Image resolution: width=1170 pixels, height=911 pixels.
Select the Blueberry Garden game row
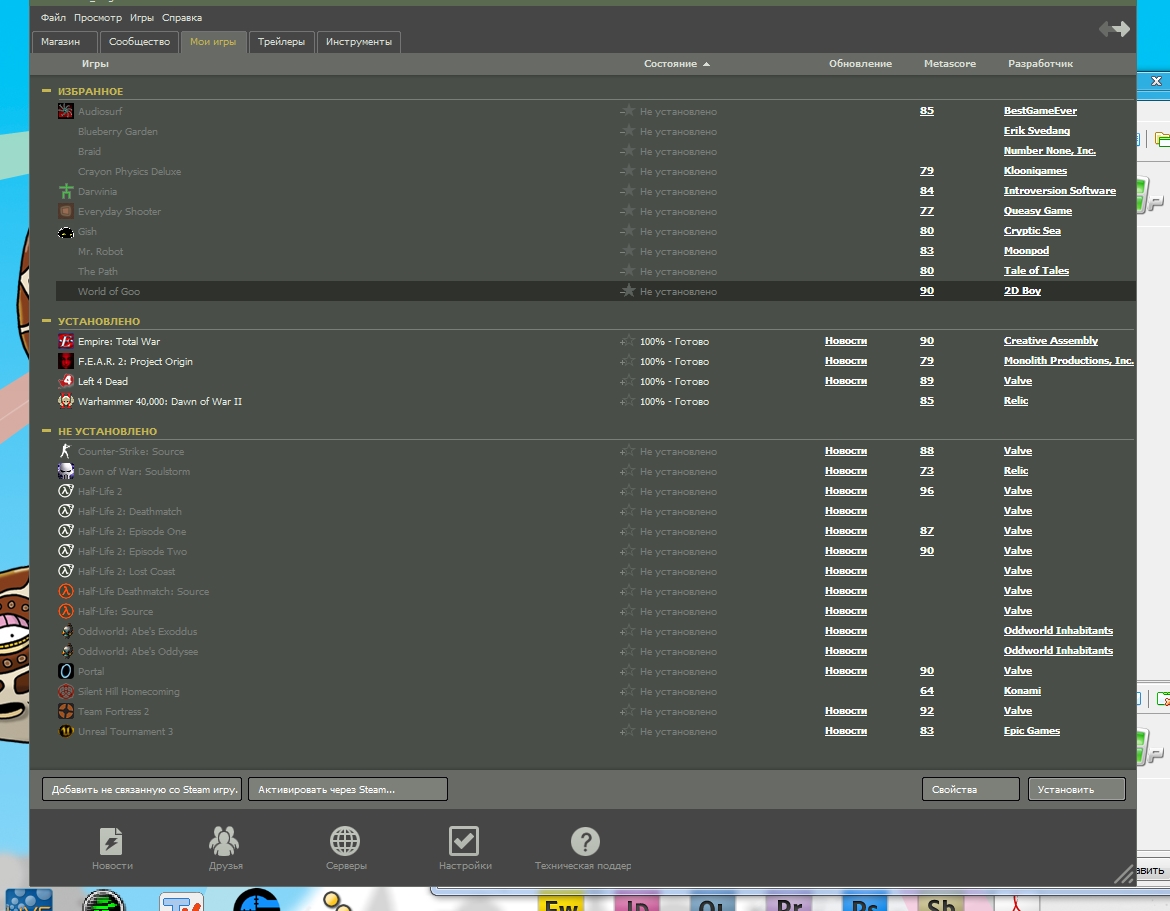pos(595,131)
